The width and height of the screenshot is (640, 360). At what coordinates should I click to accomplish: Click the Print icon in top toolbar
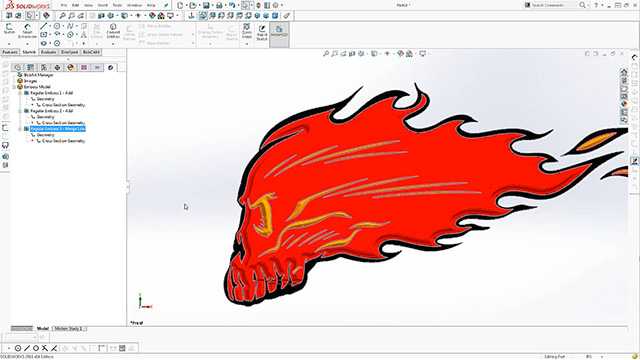point(219,5)
